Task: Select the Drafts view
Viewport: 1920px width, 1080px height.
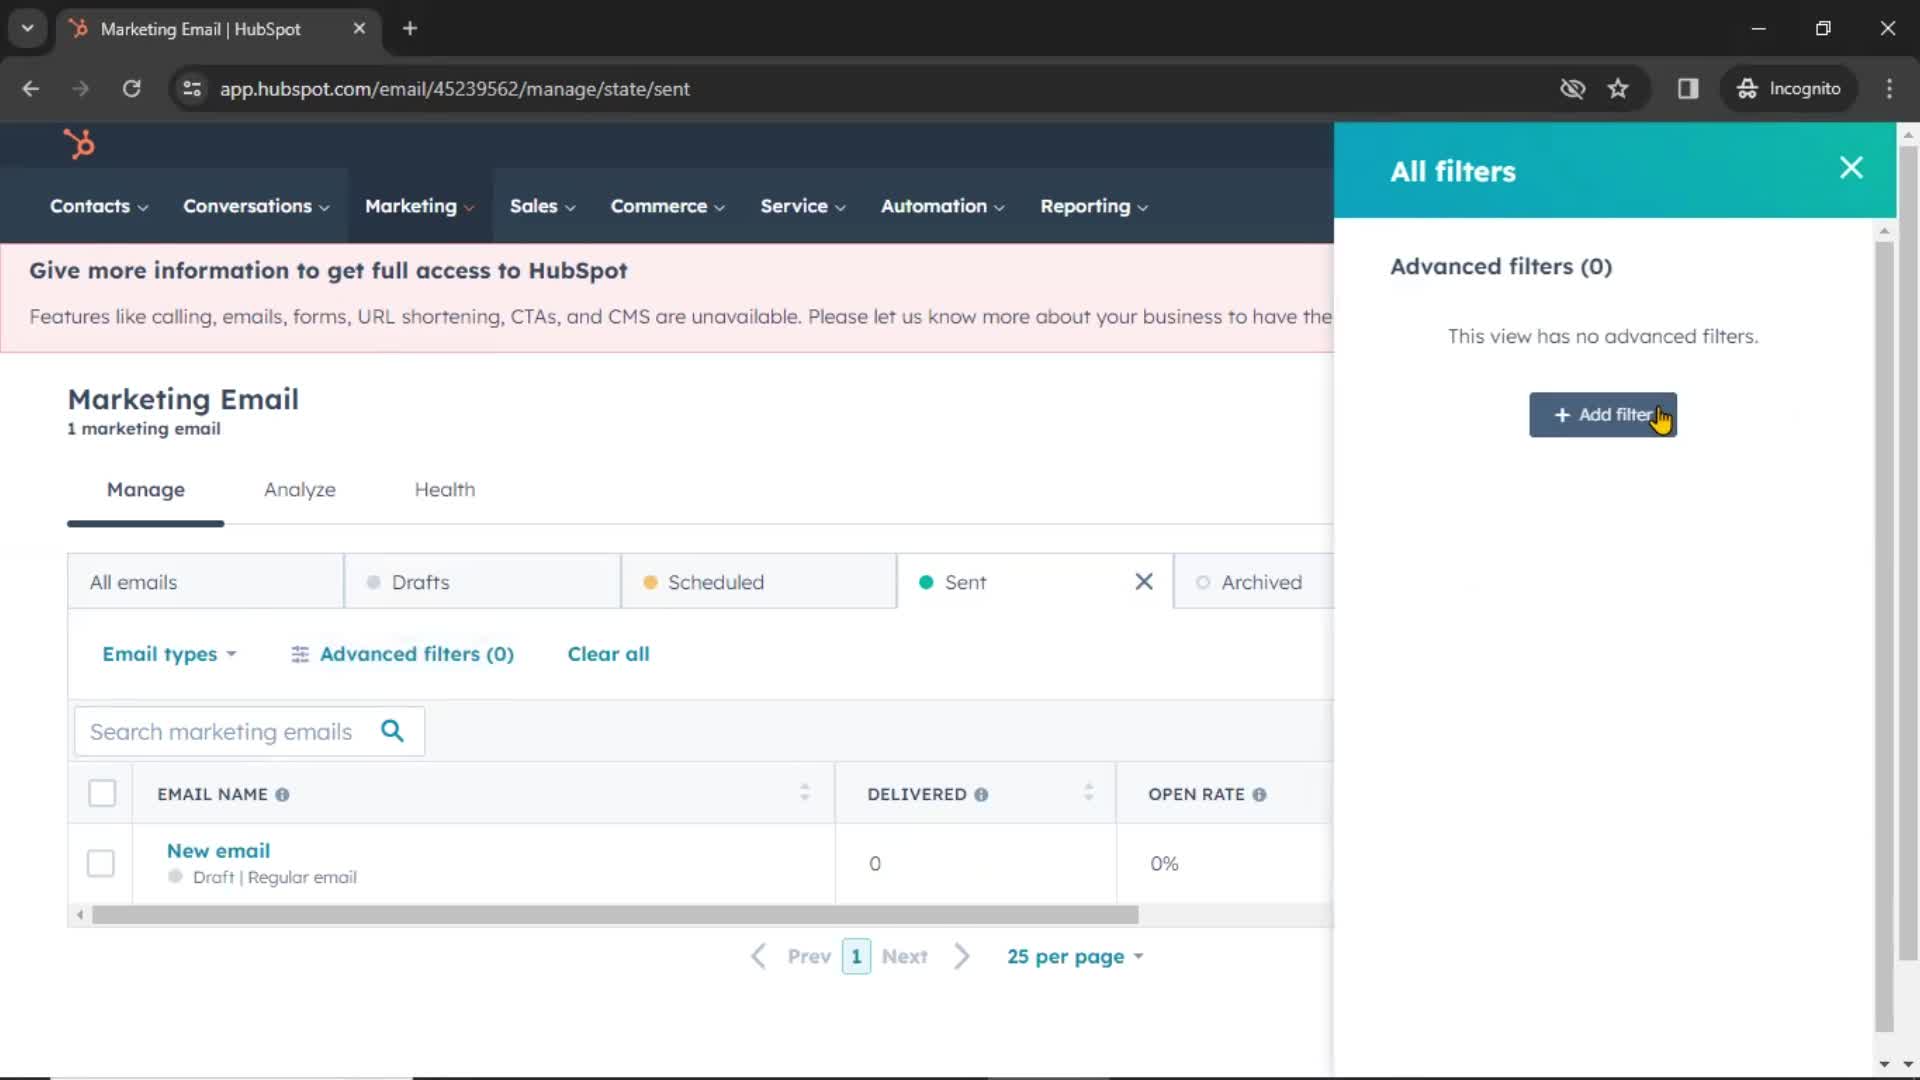Action: pos(483,582)
